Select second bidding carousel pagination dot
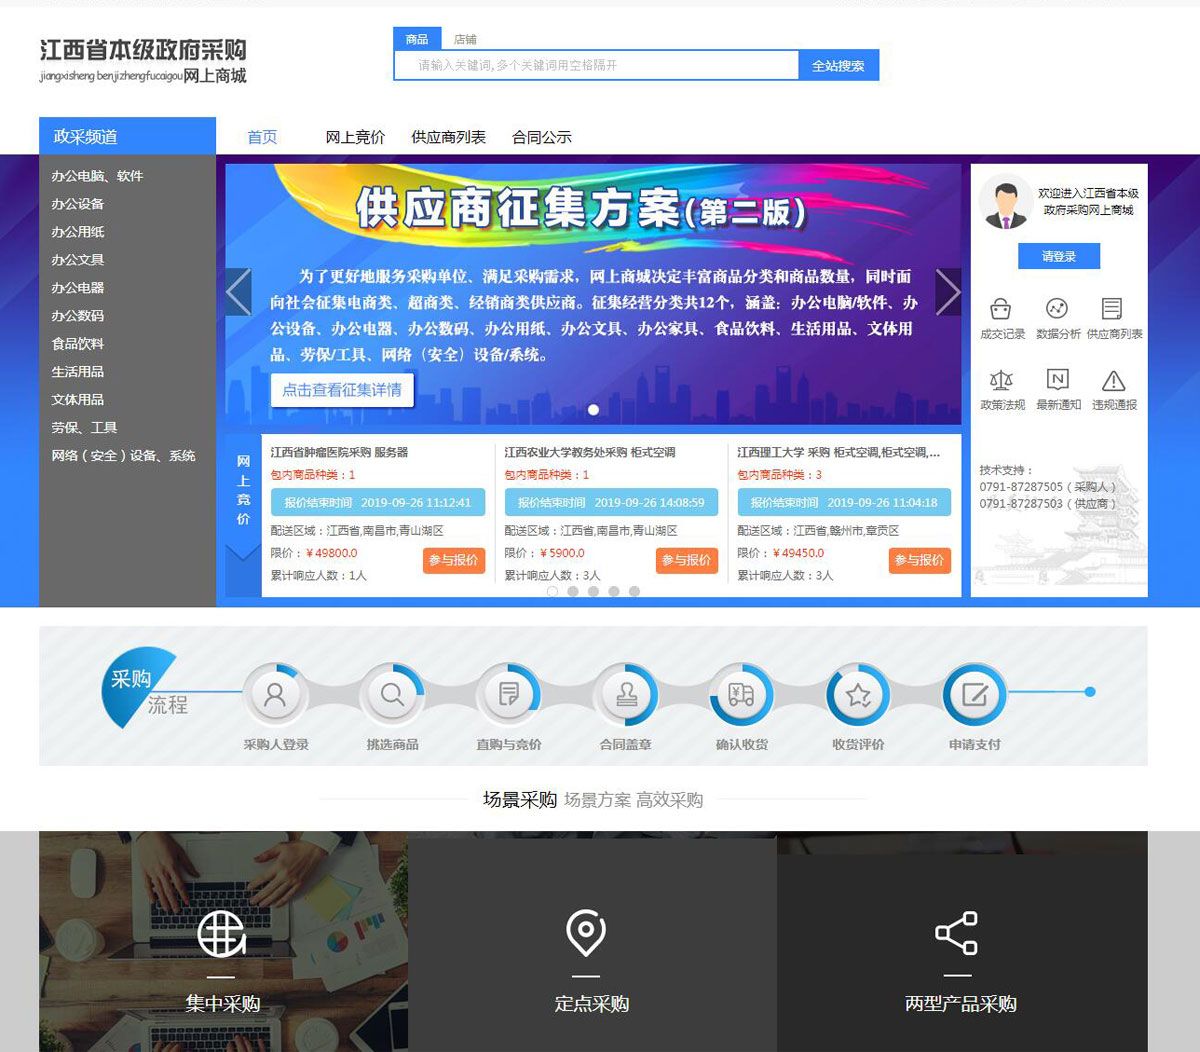The image size is (1200, 1052). [573, 591]
